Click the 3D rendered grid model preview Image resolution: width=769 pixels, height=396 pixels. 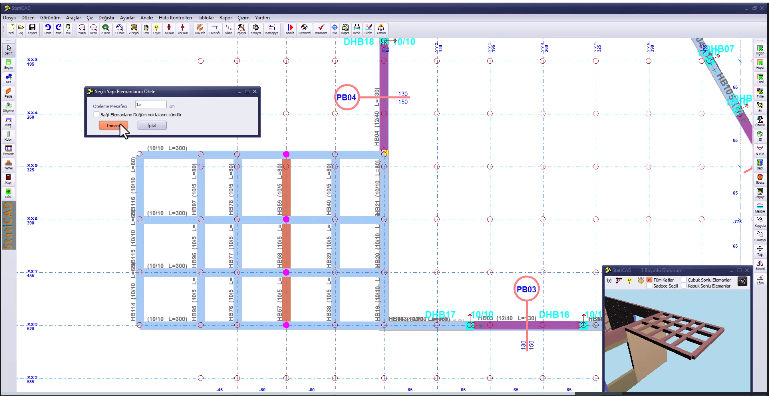(677, 341)
